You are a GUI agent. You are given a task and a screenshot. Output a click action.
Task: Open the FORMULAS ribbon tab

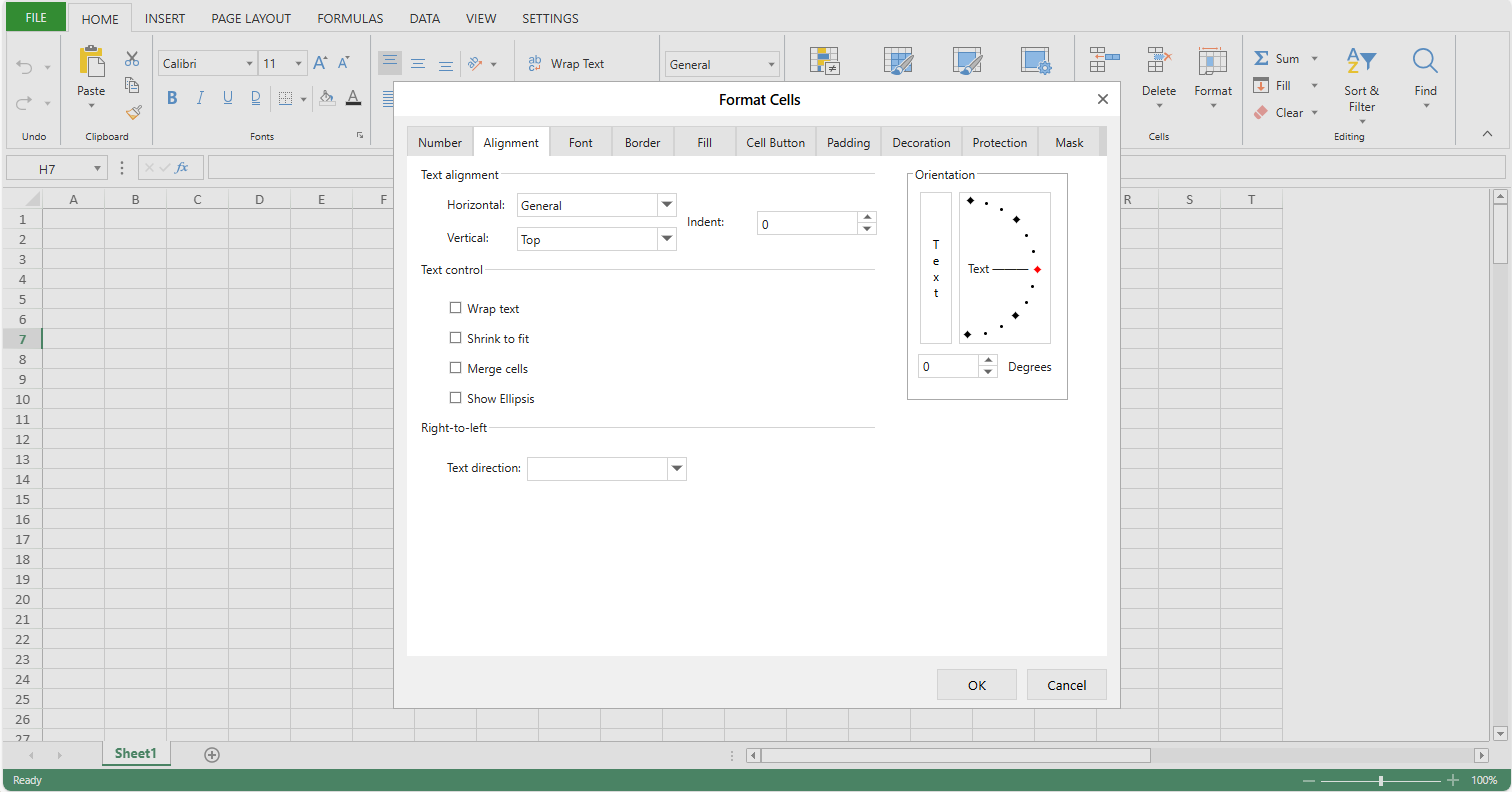[350, 18]
